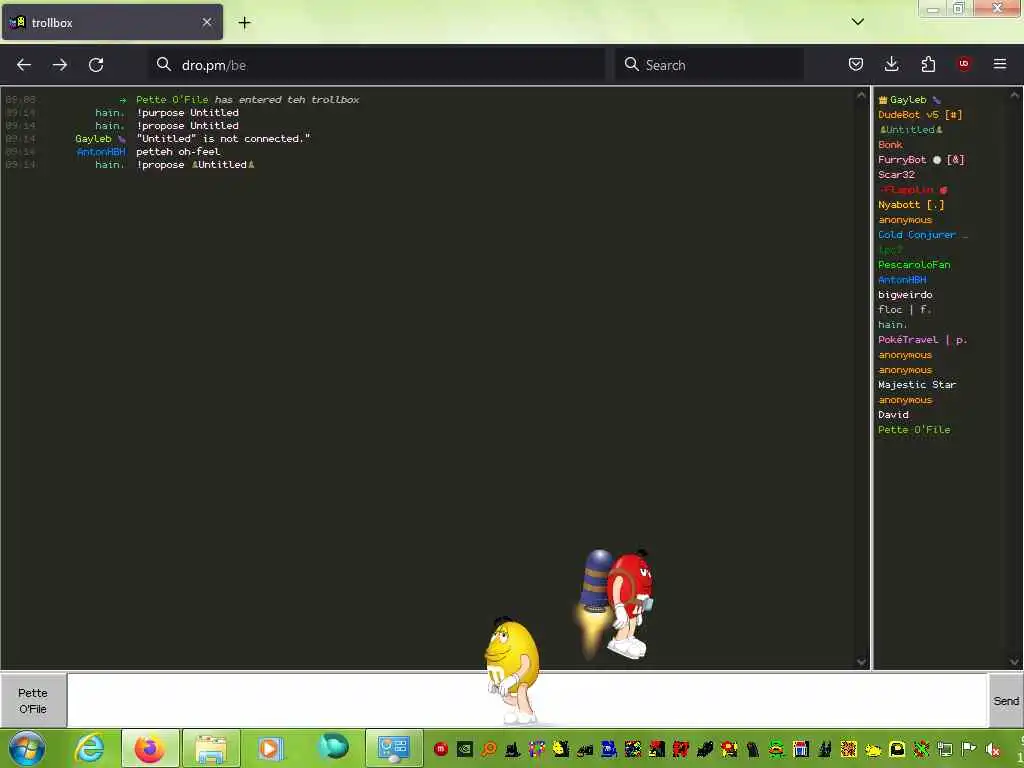Select DudeBot v5 in the user list

point(920,115)
